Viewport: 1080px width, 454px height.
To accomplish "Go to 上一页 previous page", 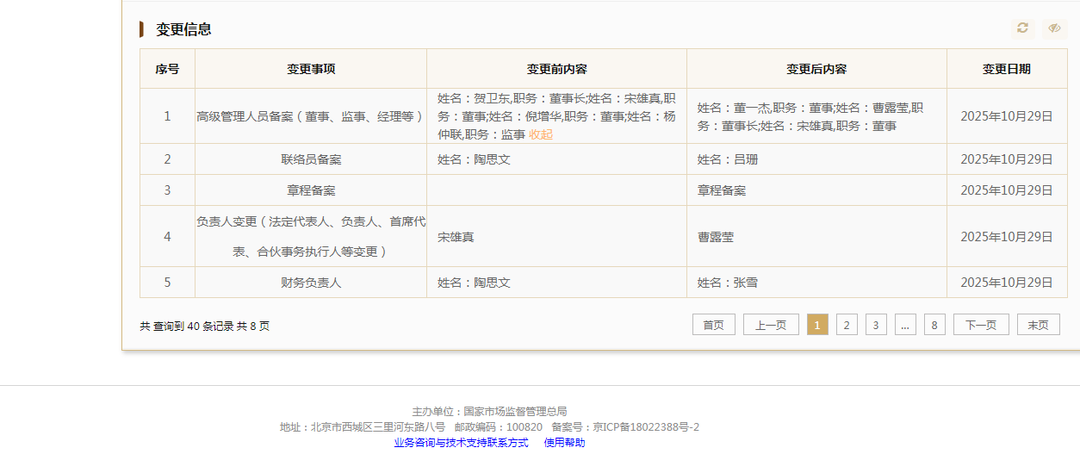I will (x=771, y=324).
